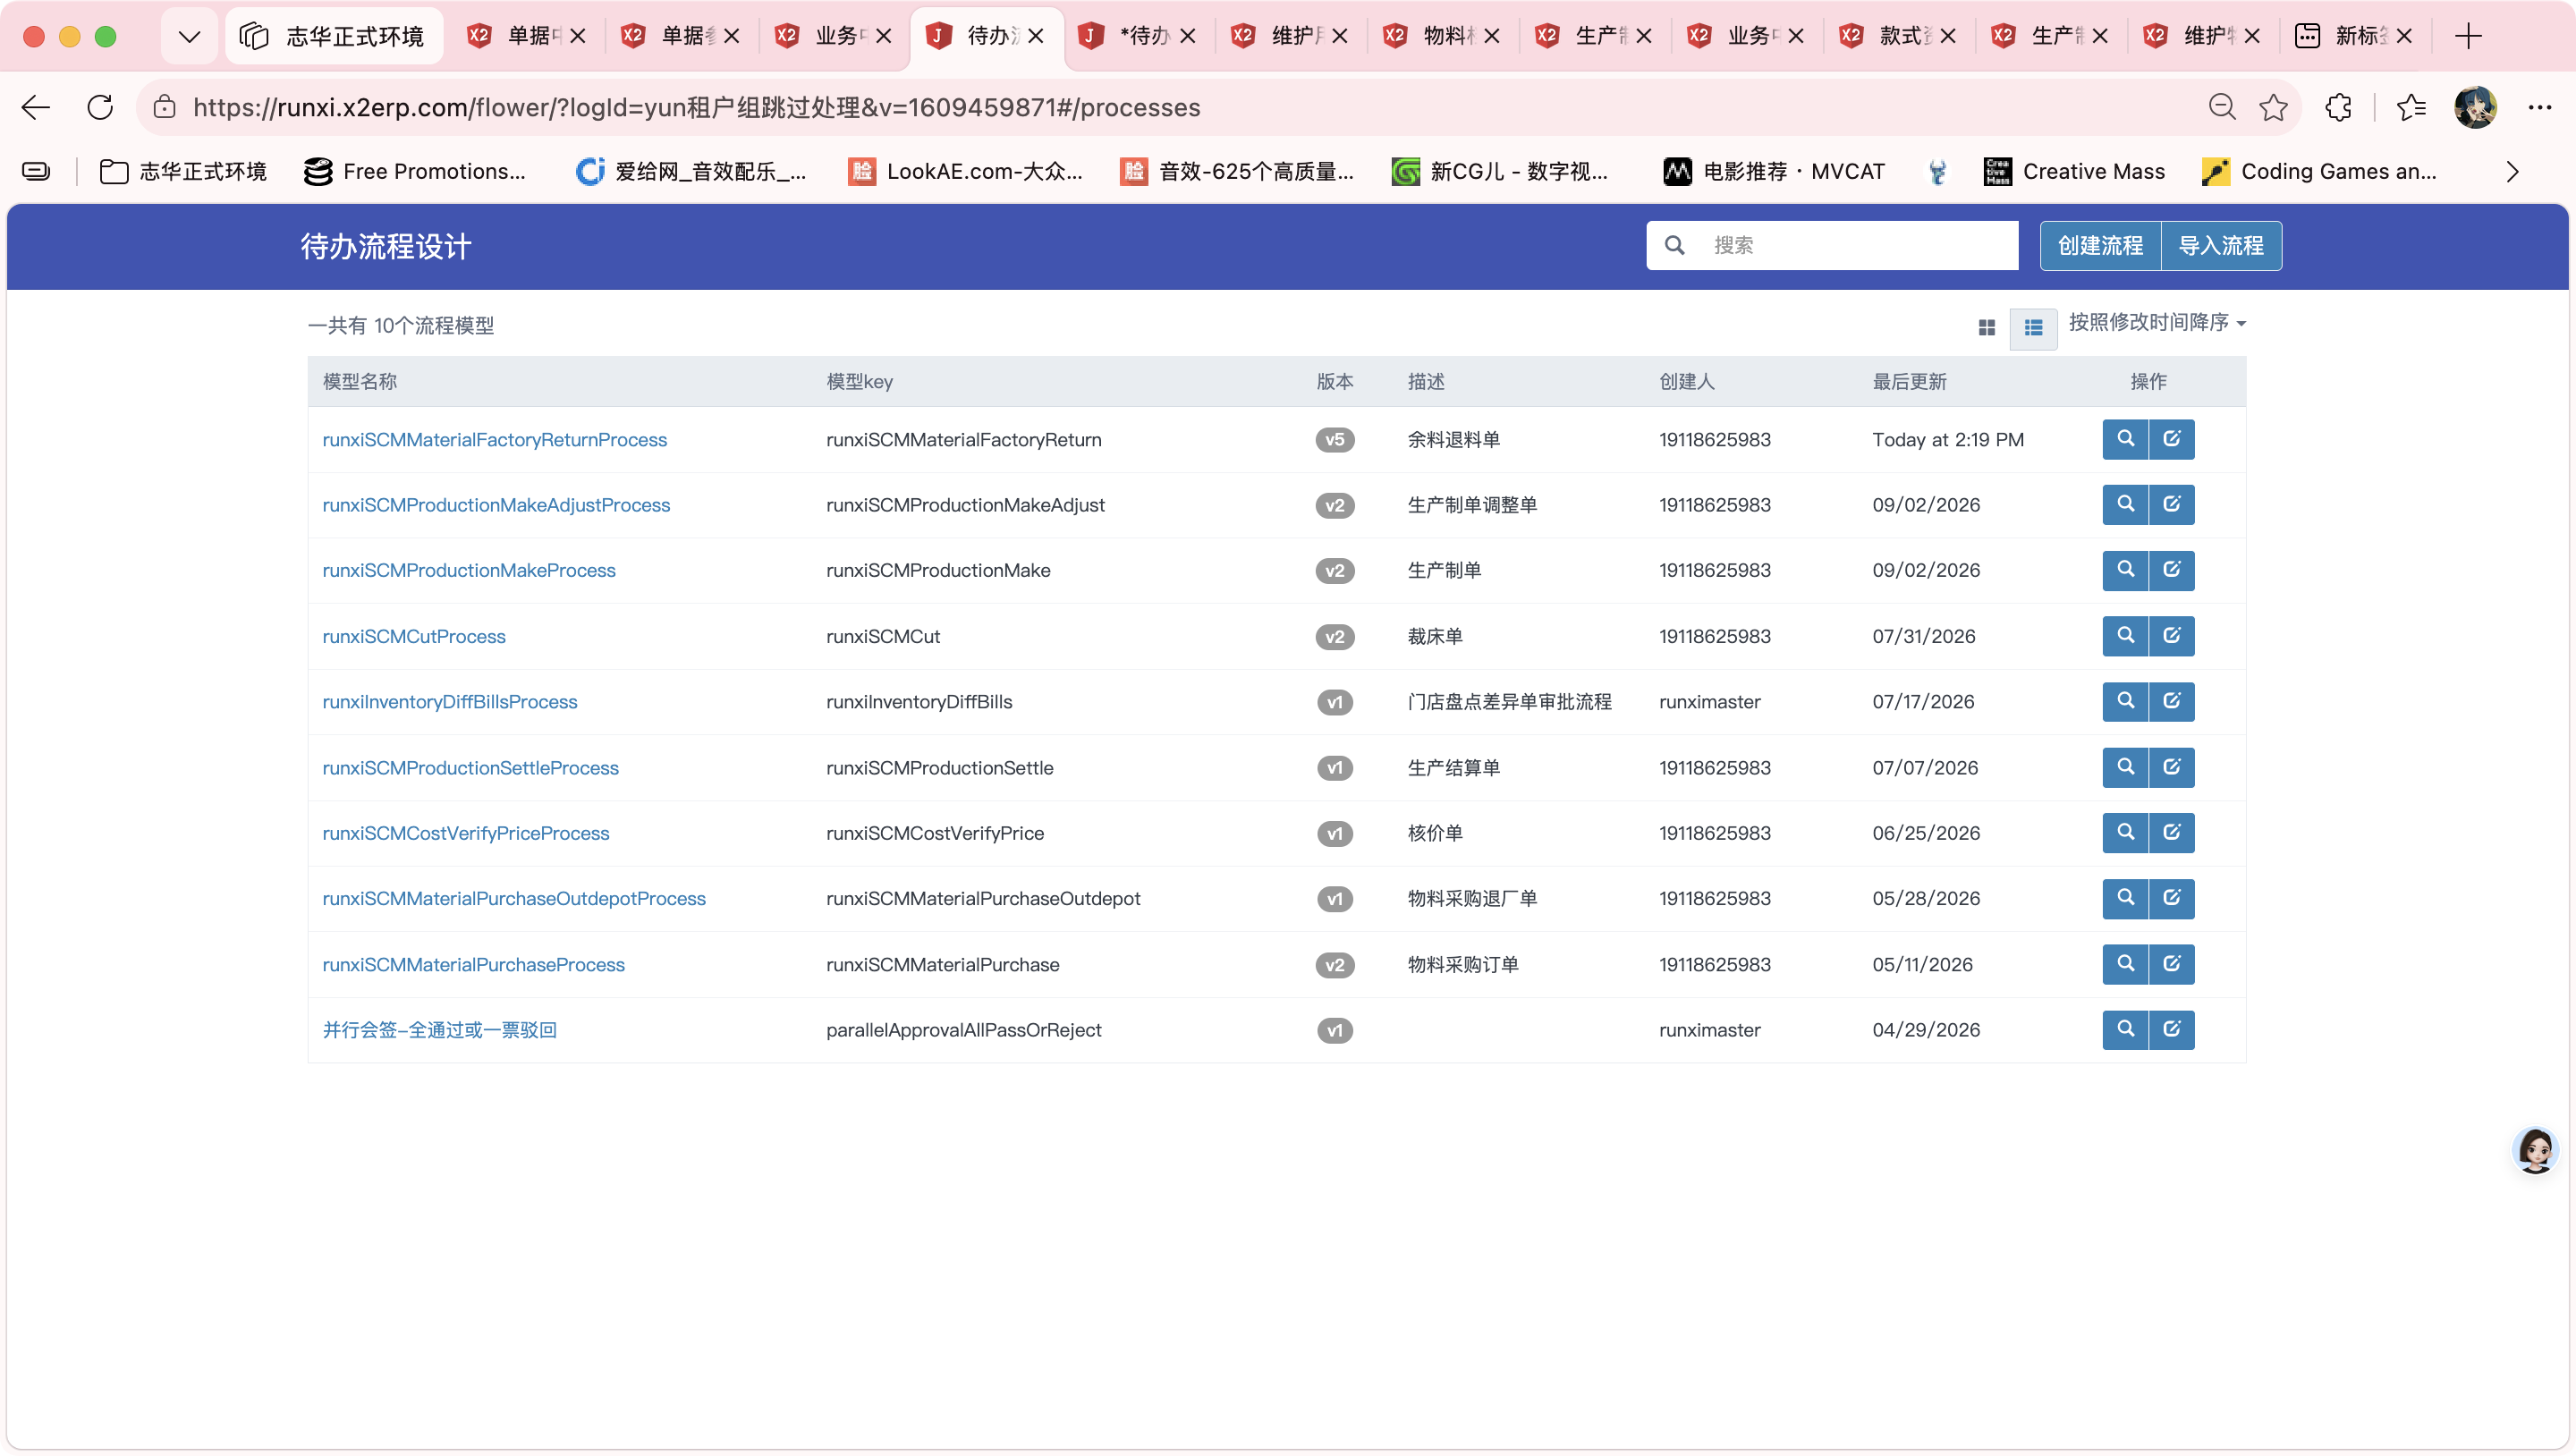
Task: Edit runxiSCMCutProcess via pencil icon
Action: coord(2172,636)
